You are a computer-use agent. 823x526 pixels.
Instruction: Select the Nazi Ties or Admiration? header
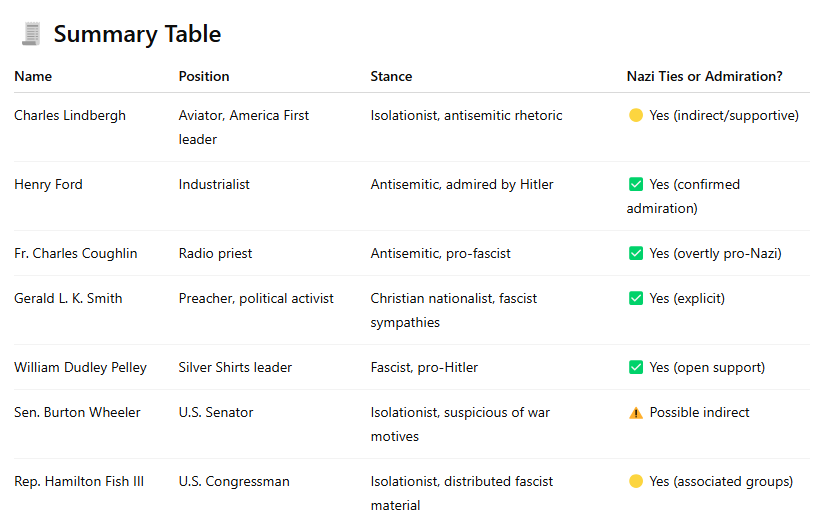coord(704,77)
